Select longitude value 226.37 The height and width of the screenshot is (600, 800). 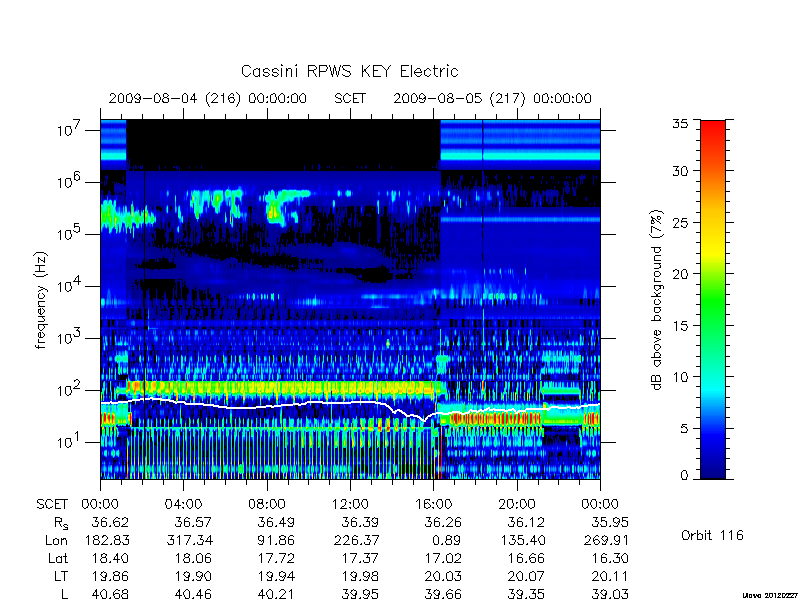pos(356,540)
